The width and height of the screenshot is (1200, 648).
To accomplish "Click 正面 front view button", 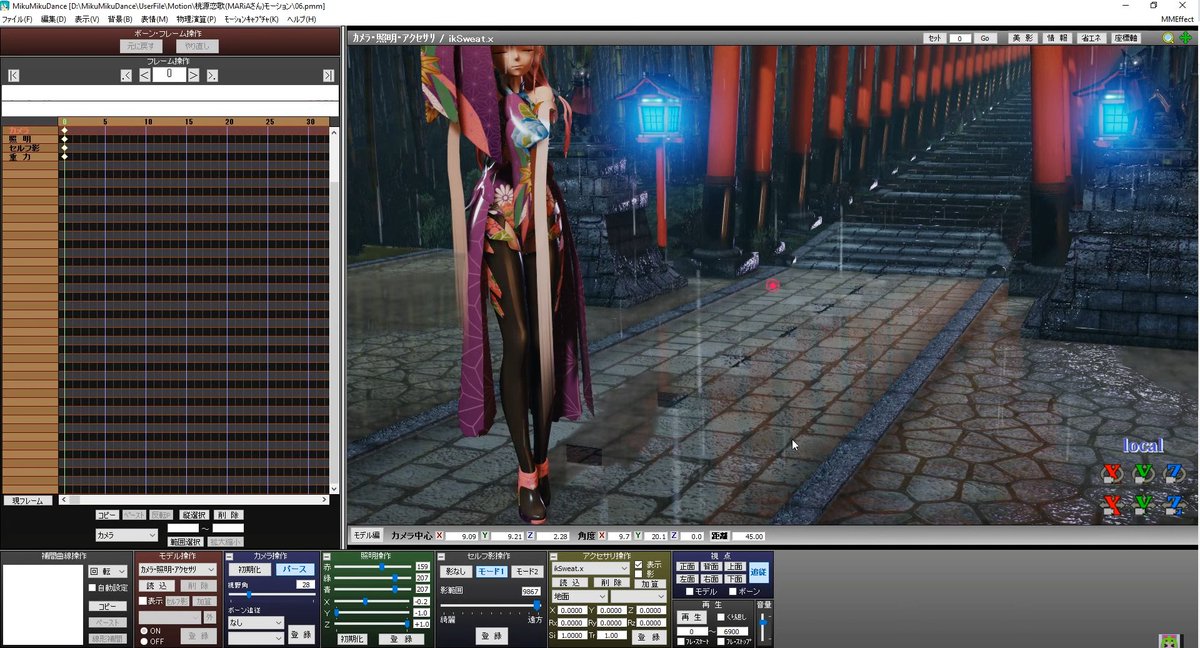I will click(686, 566).
